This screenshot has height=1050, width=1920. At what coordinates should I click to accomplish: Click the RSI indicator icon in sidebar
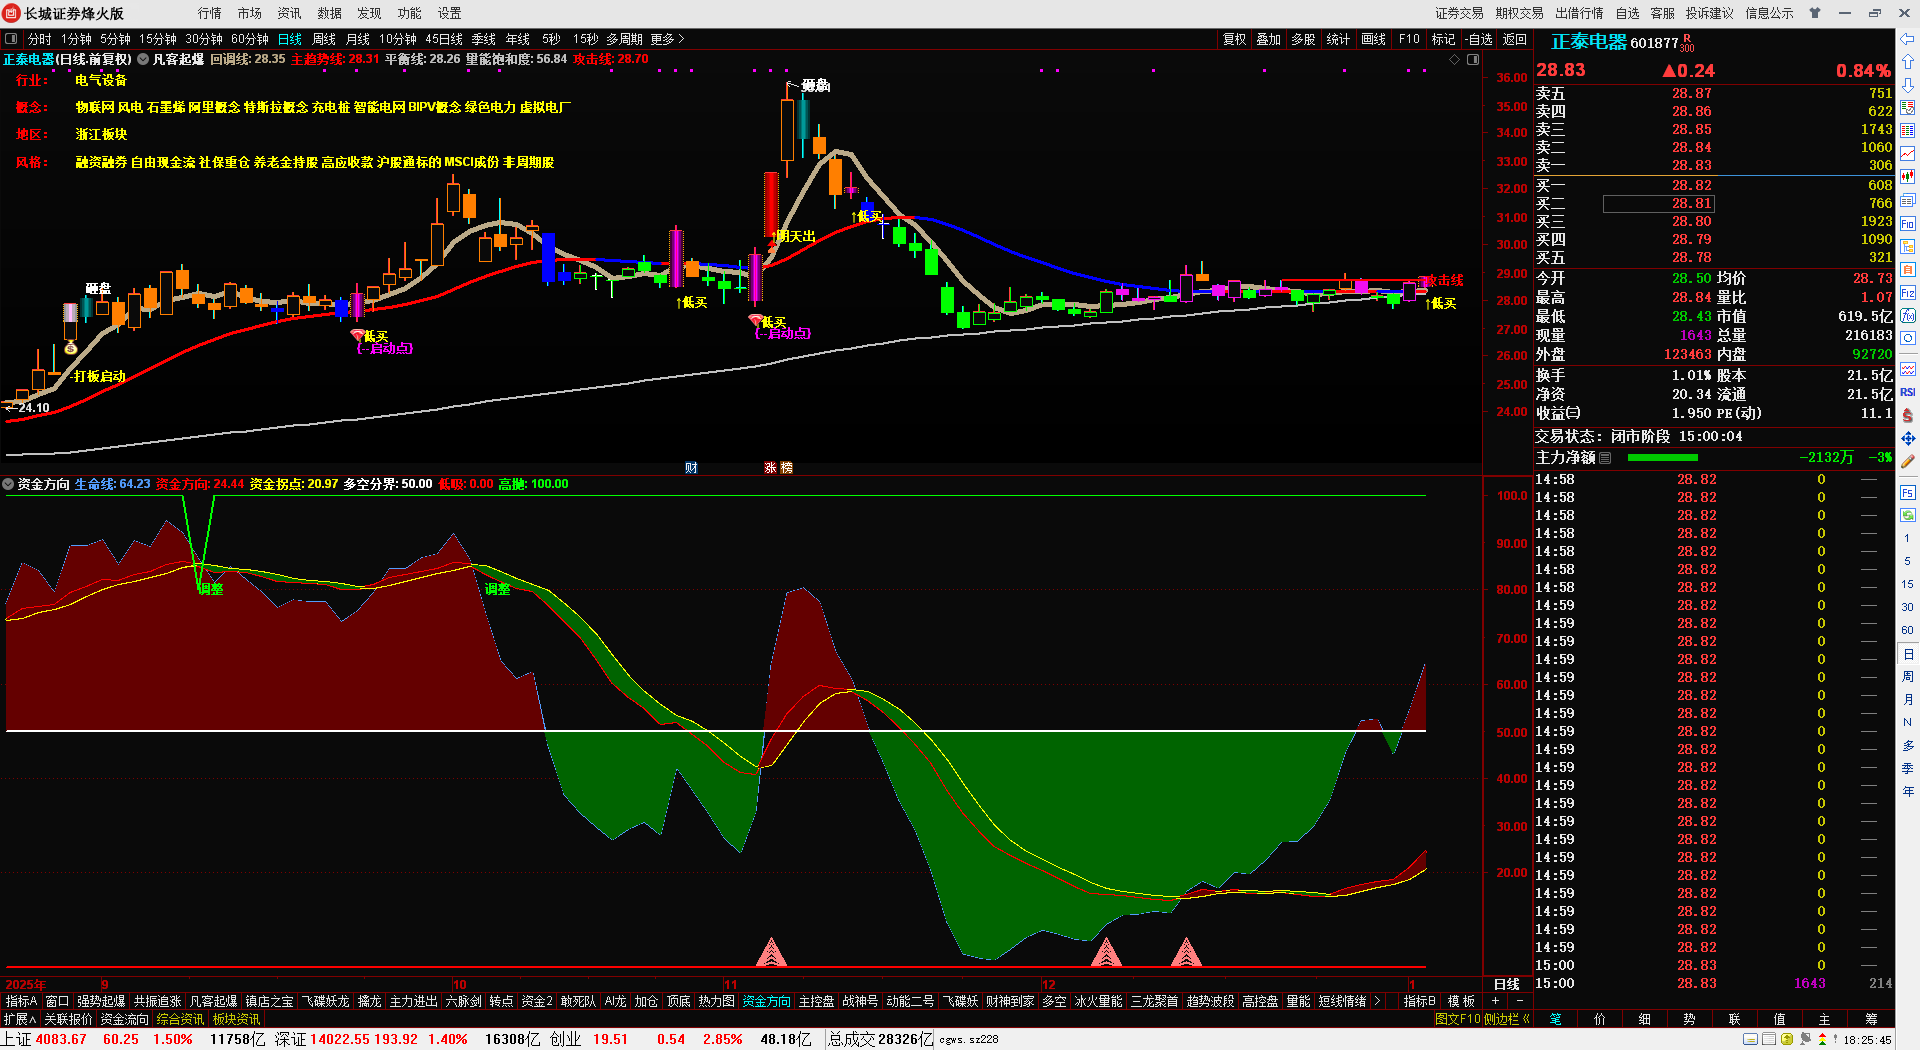1908,392
